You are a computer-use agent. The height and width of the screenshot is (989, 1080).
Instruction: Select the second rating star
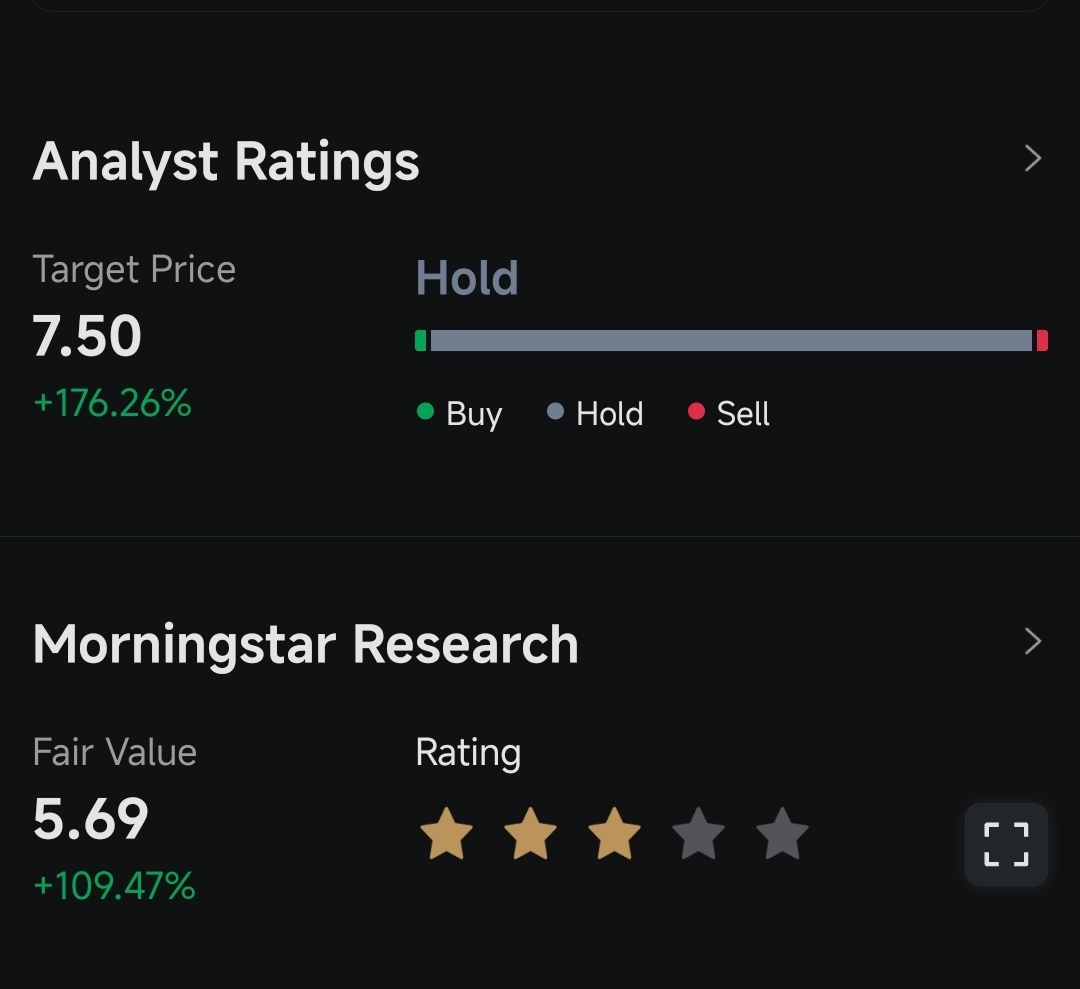pos(530,833)
